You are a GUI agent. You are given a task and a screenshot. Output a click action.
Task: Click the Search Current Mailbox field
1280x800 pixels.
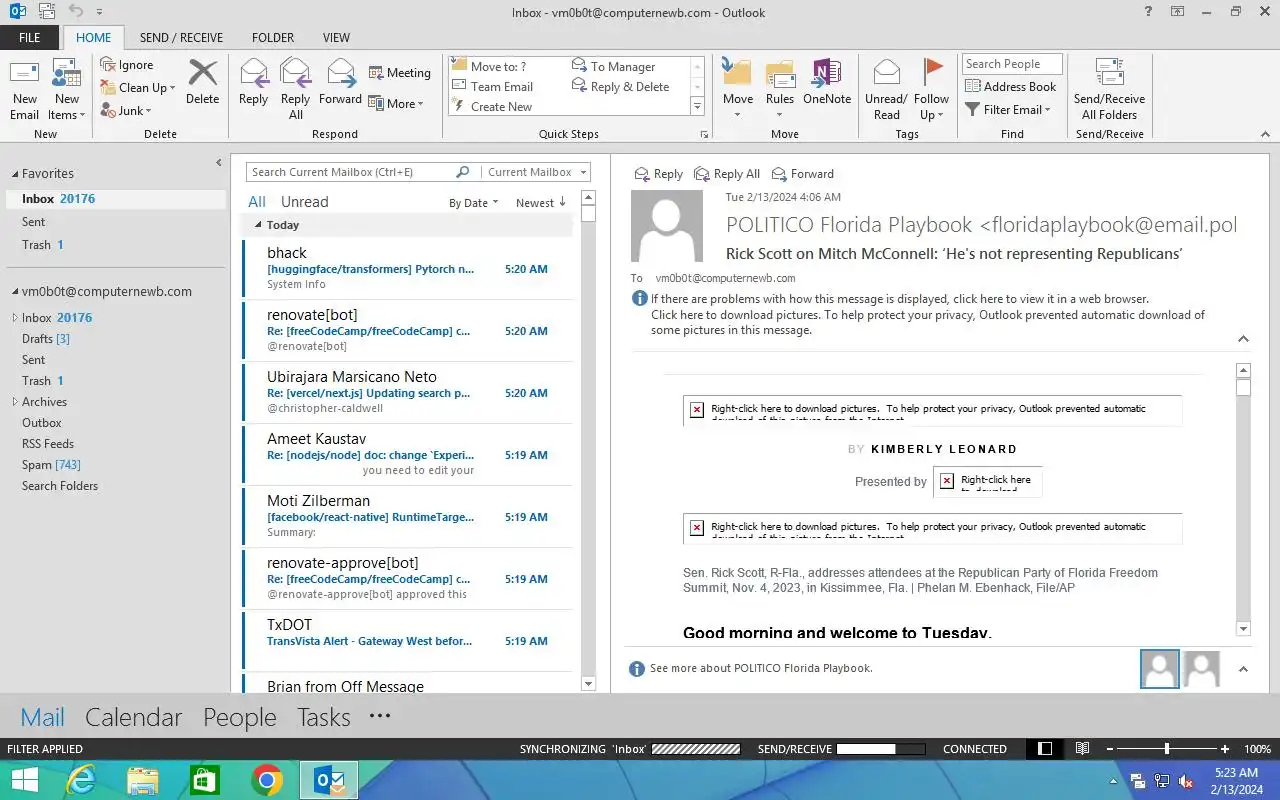[350, 172]
